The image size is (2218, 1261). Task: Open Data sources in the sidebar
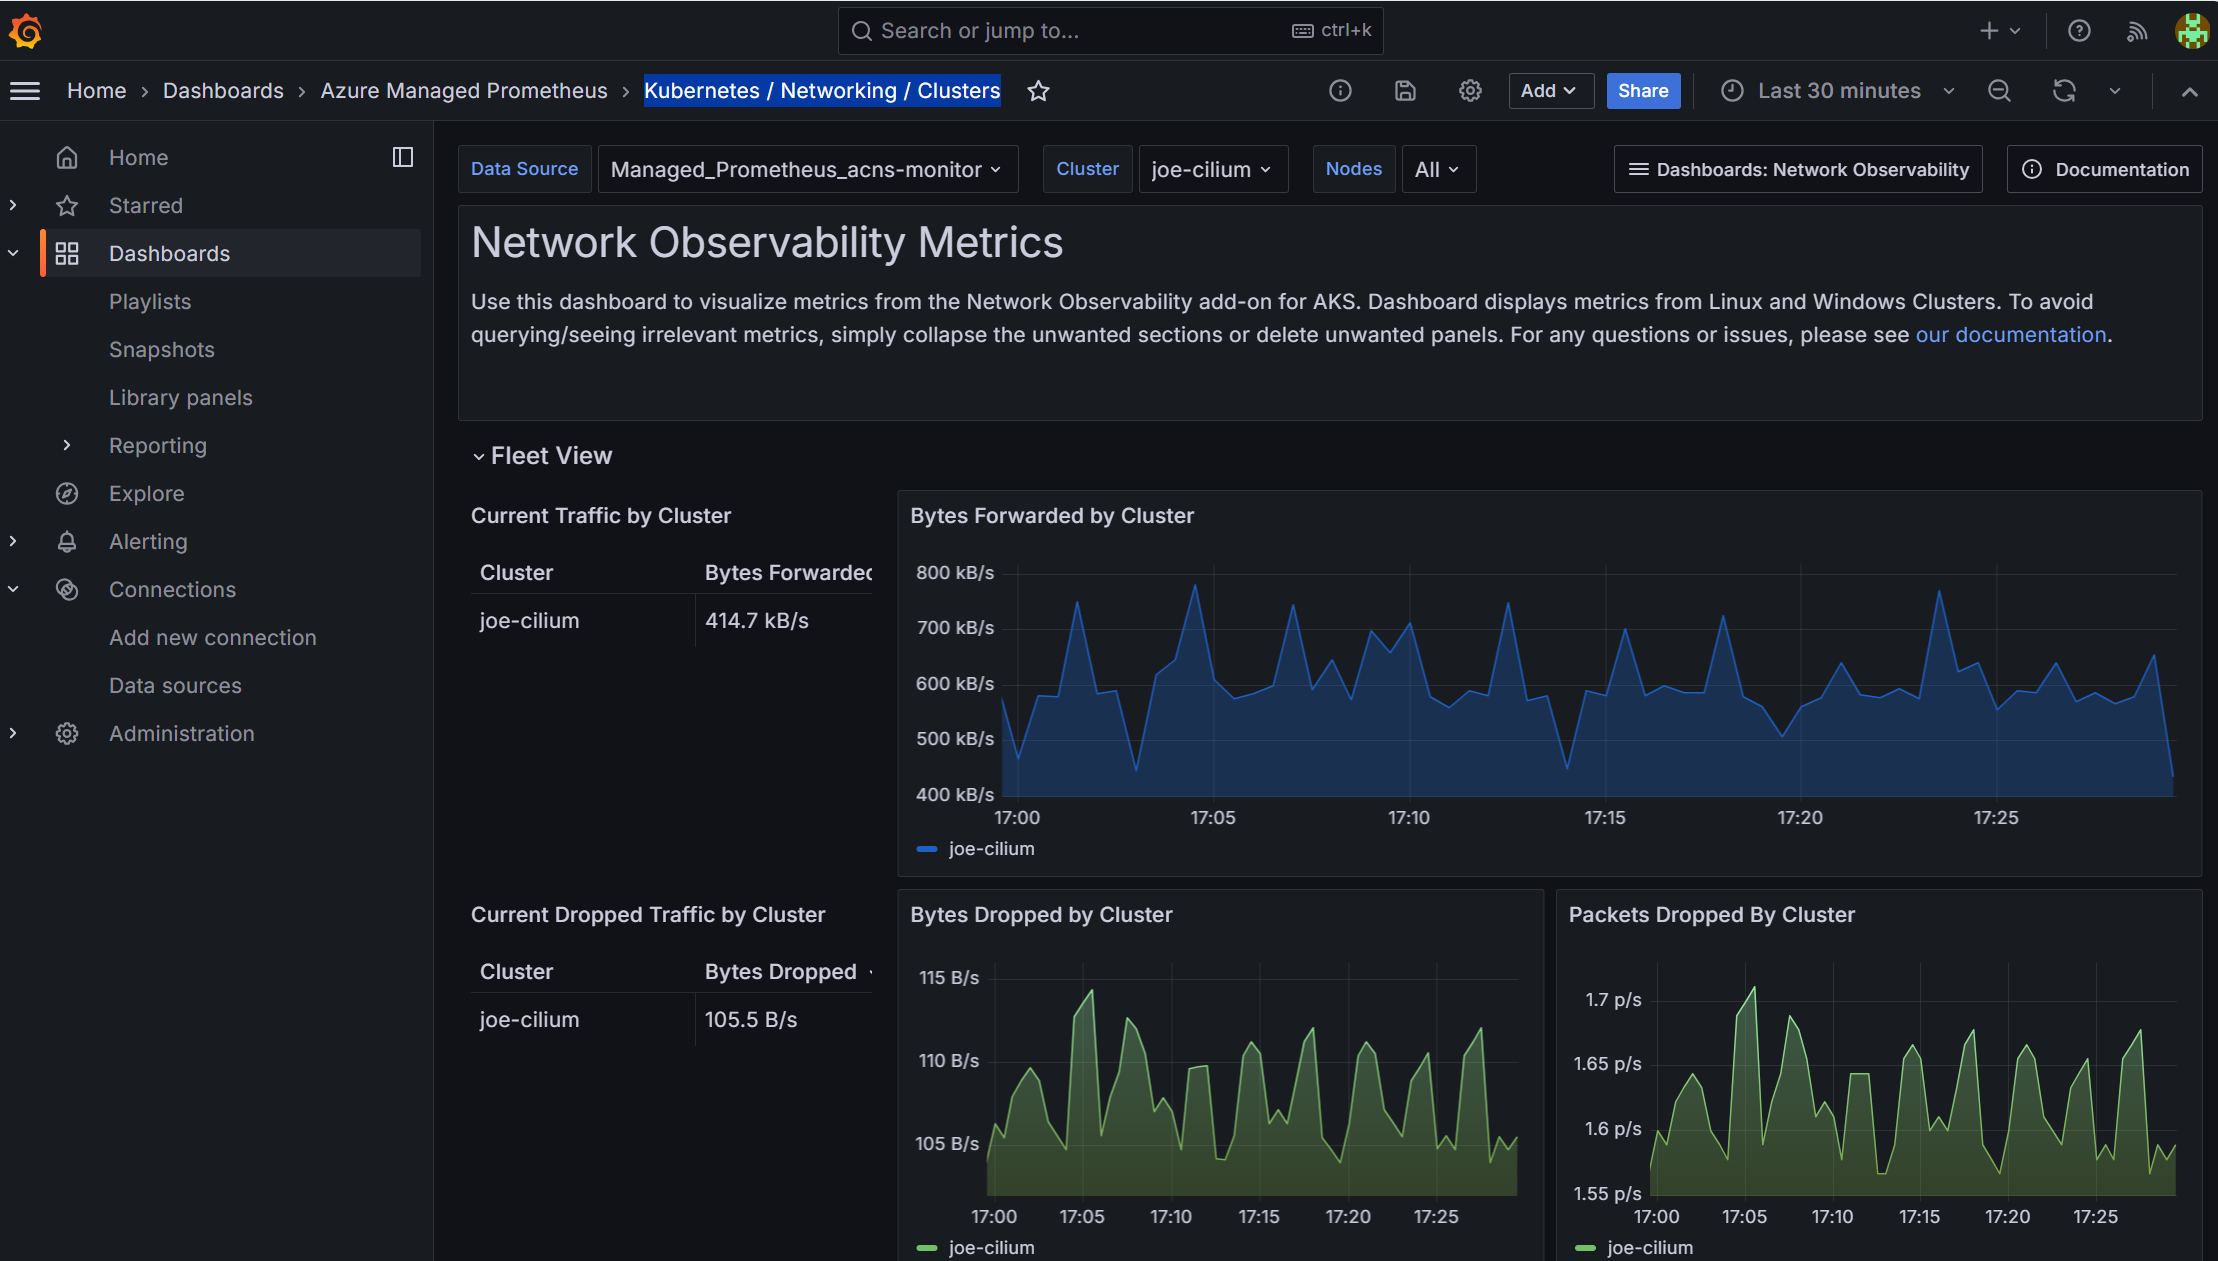click(175, 685)
